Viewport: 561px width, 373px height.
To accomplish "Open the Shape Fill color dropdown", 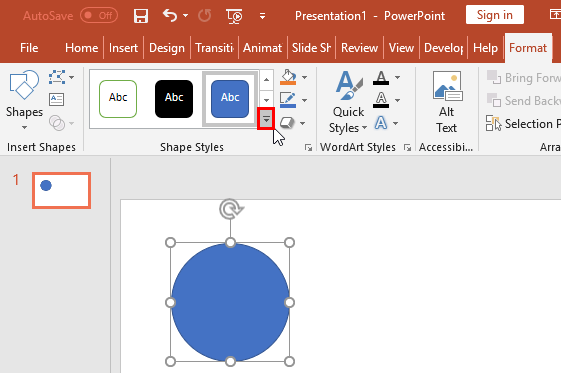I will (x=304, y=77).
